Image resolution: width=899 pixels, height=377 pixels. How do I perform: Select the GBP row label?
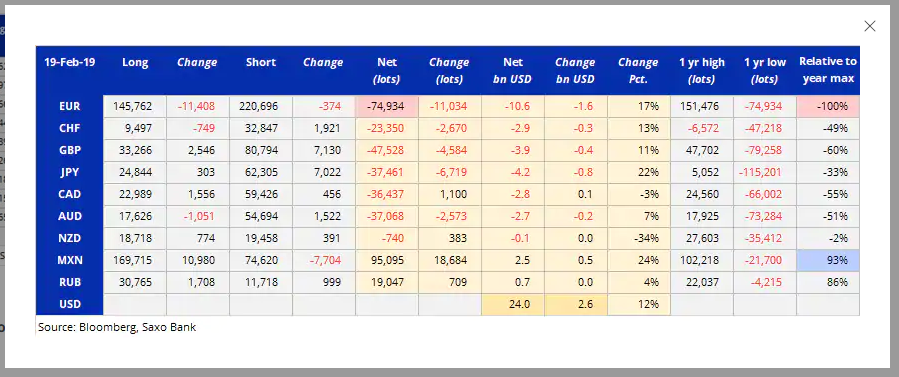(x=69, y=150)
